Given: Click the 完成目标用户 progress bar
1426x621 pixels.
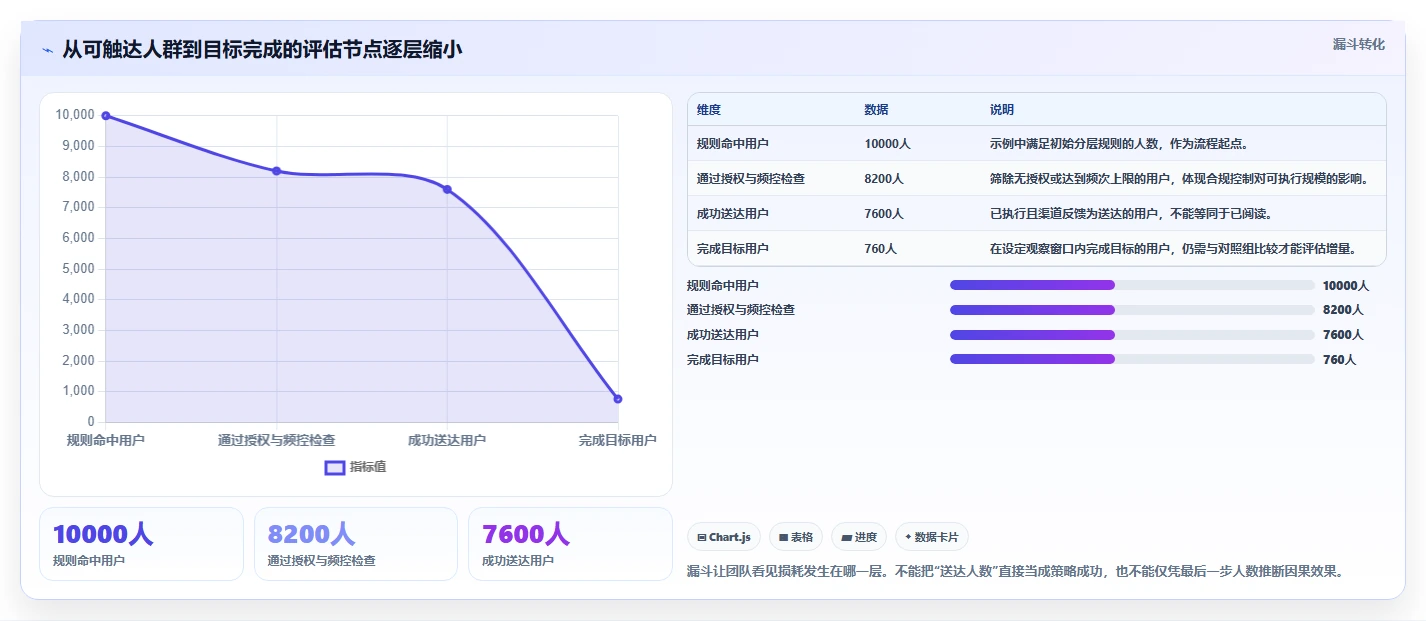Looking at the screenshot, I should [x=1132, y=359].
